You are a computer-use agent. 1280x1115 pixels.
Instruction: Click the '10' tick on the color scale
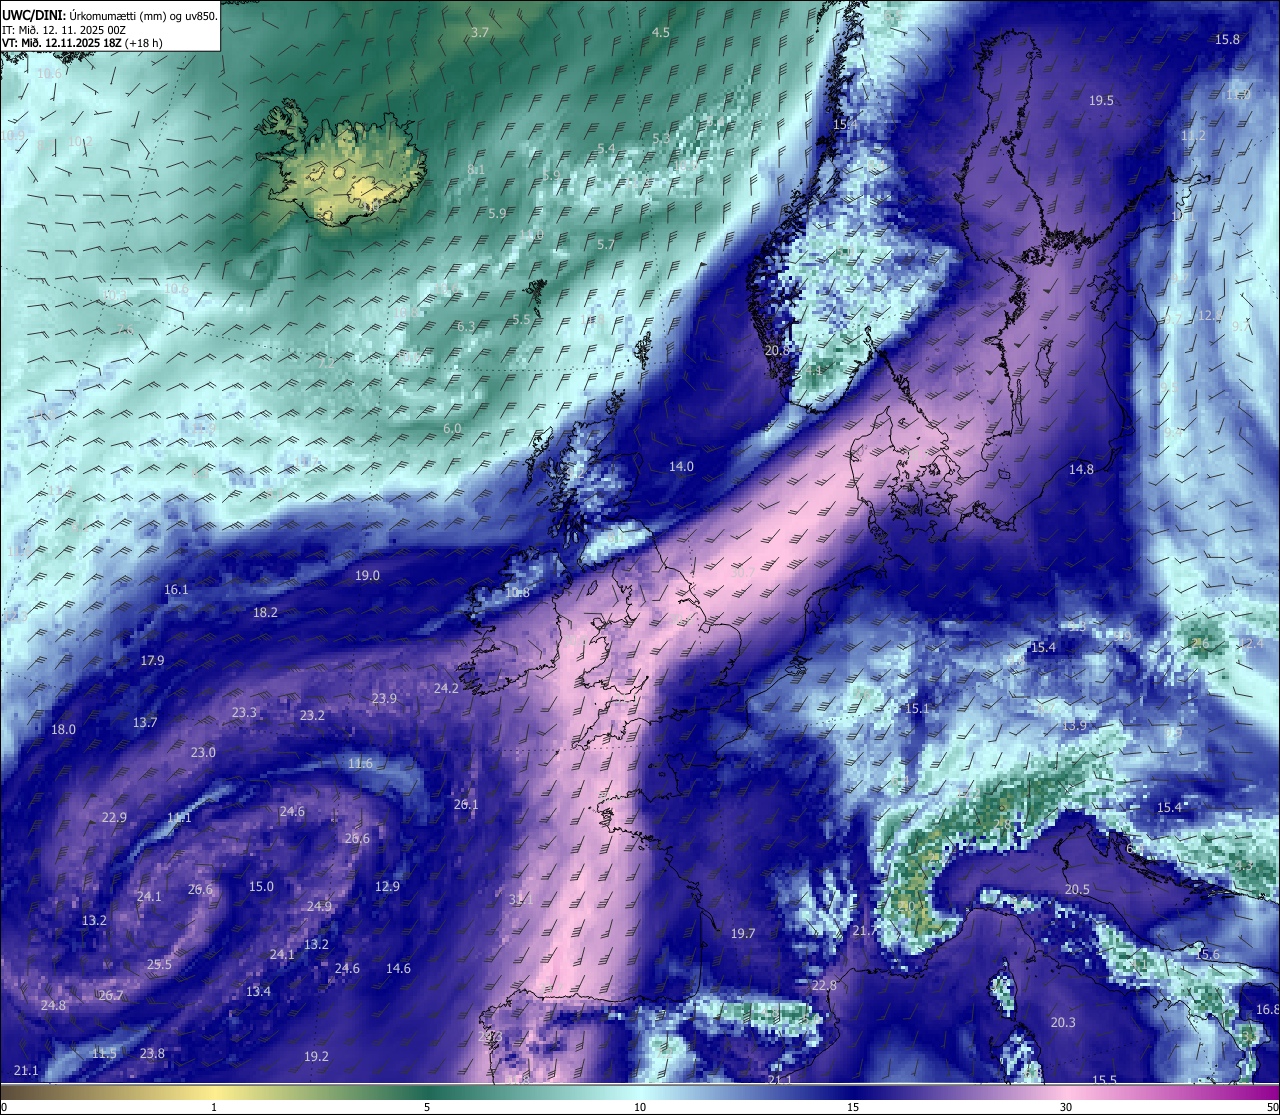[640, 1107]
